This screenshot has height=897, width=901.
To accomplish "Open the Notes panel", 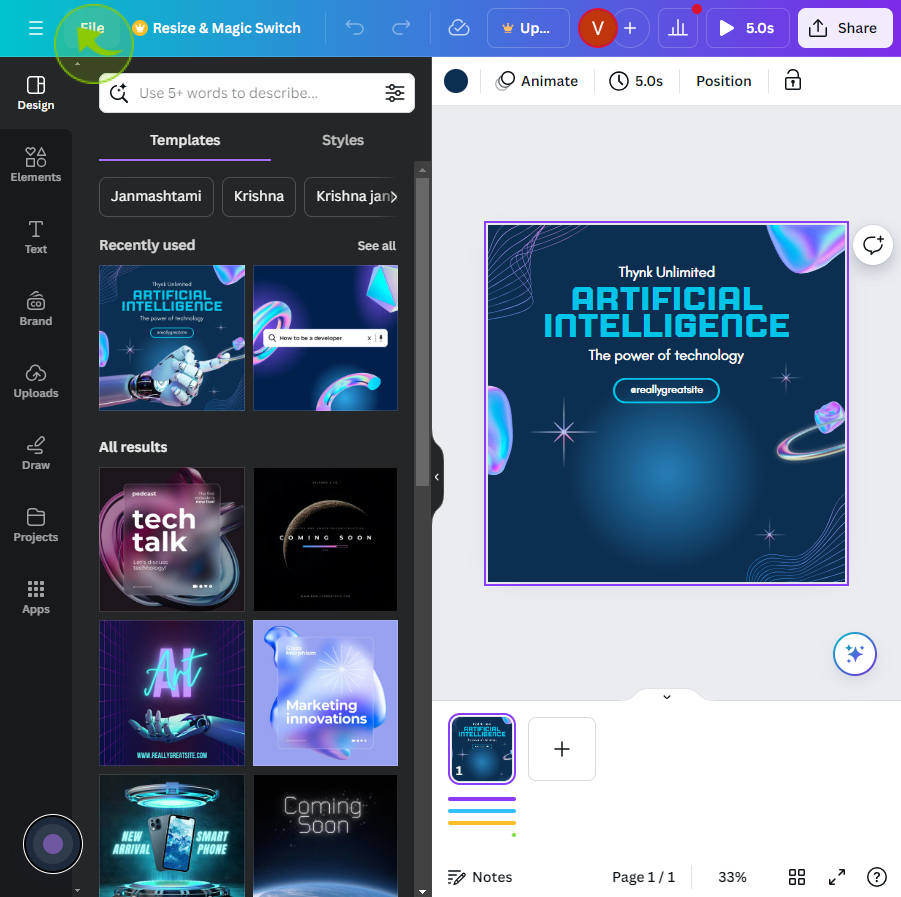I will [x=480, y=877].
